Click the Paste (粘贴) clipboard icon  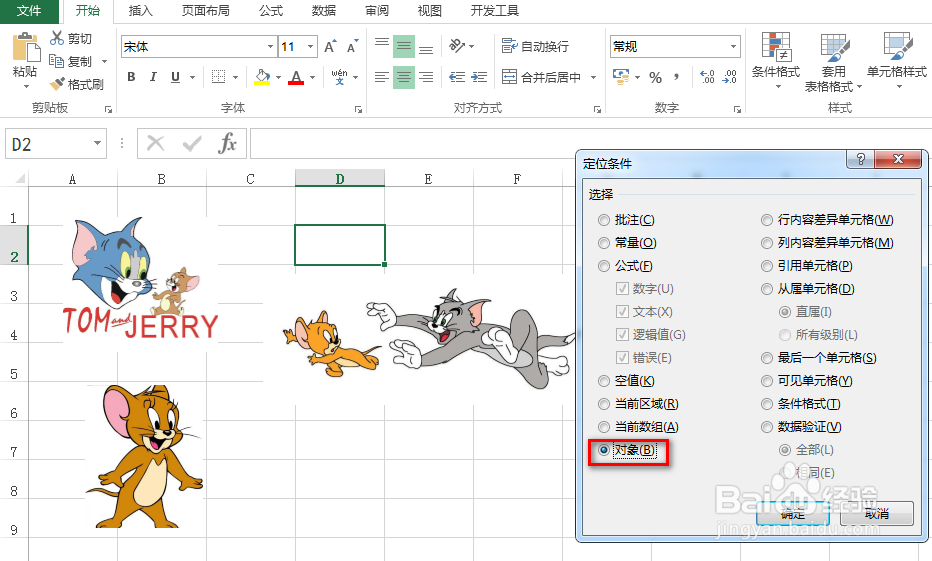[x=25, y=48]
